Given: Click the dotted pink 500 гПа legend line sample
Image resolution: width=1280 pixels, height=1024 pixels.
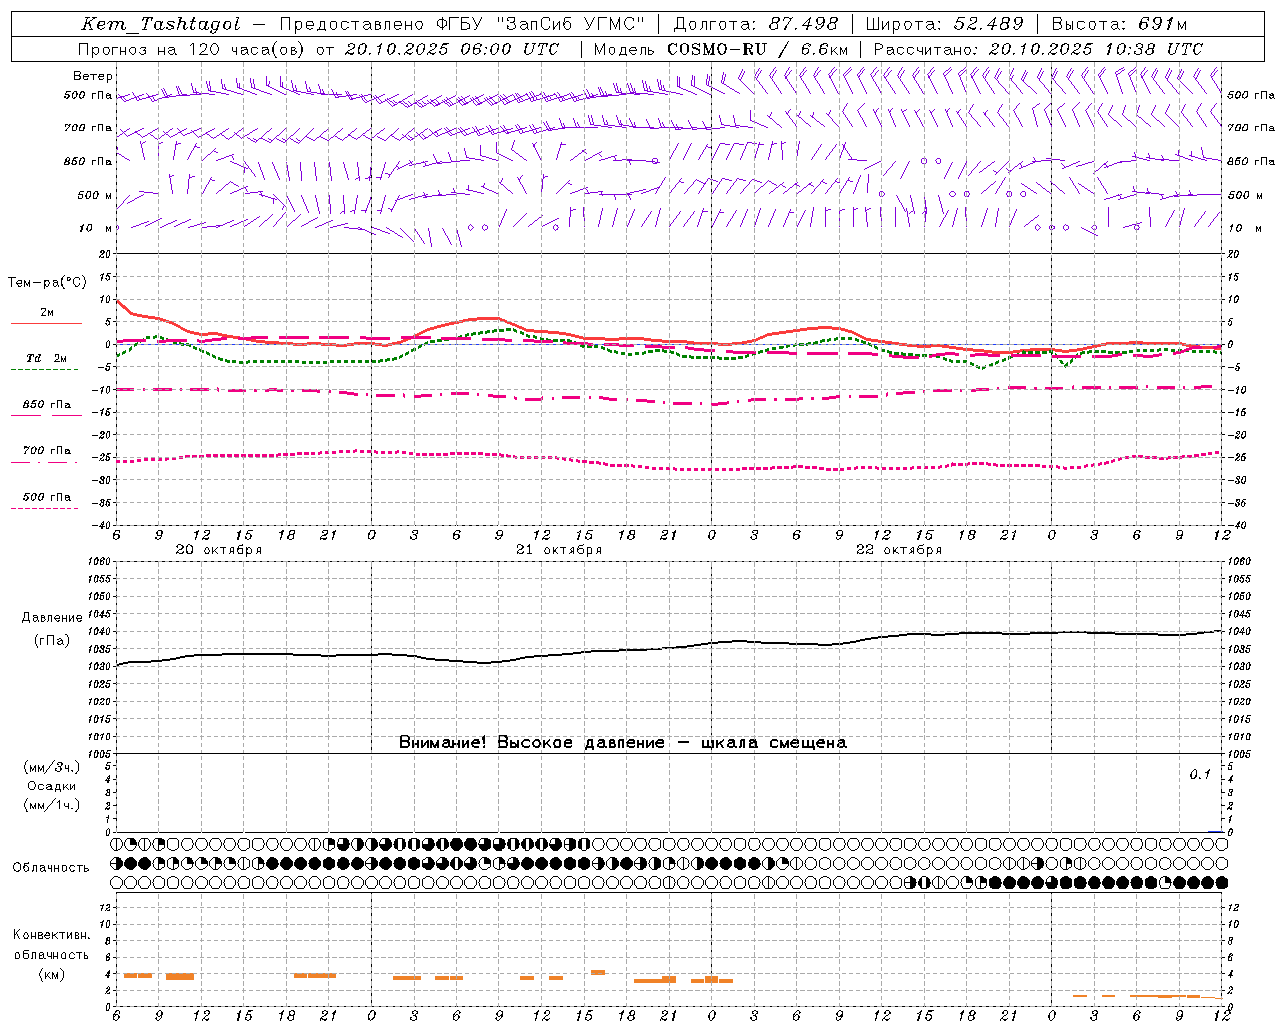Looking at the screenshot, I should 44,509.
